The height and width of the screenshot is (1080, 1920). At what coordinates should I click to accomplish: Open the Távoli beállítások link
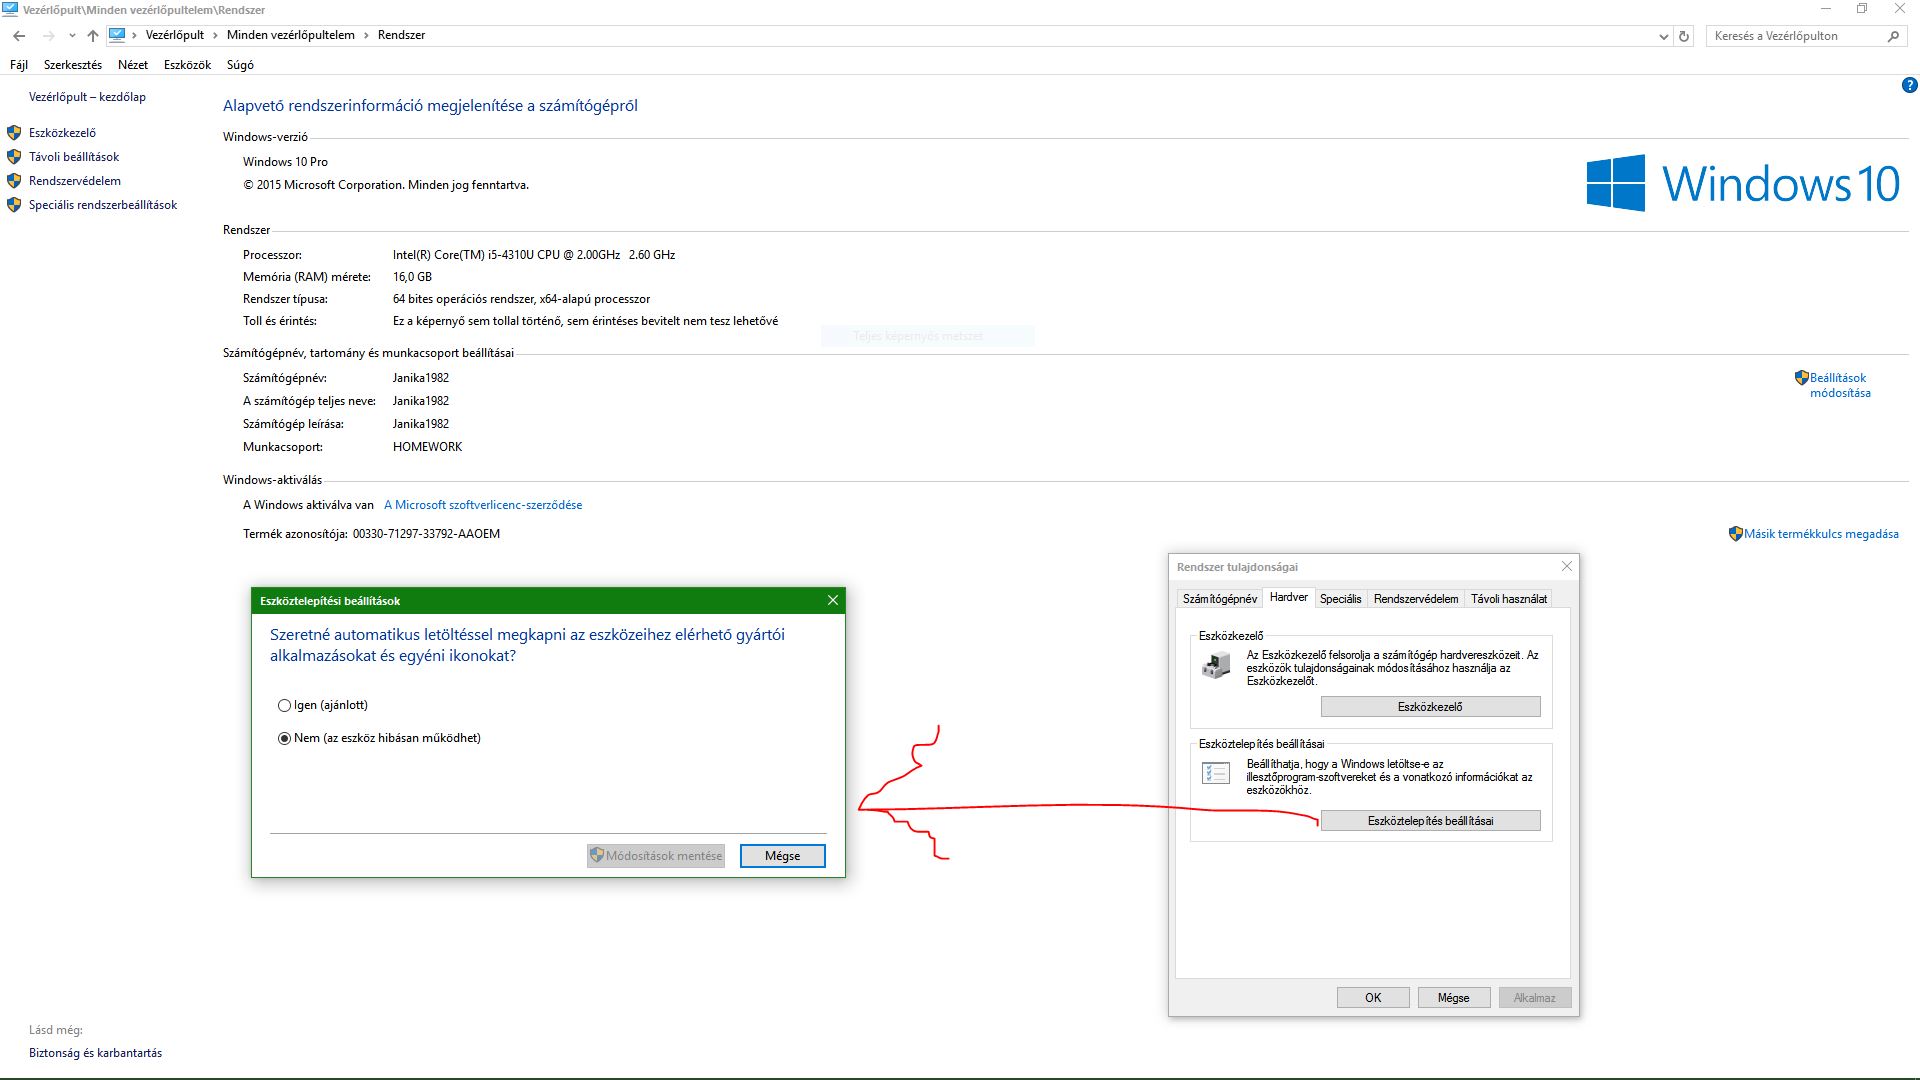(x=74, y=157)
